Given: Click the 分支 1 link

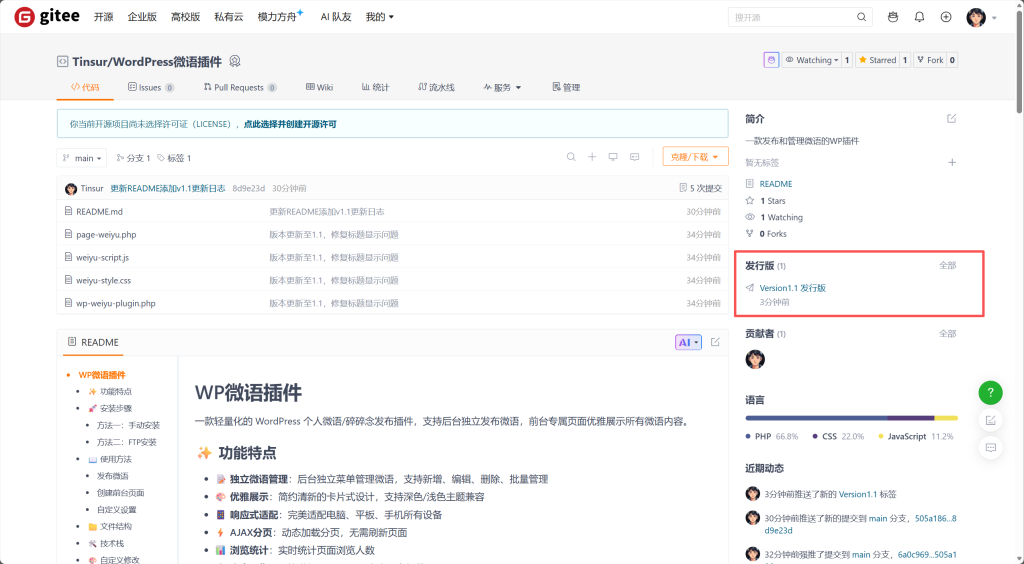Looking at the screenshot, I should click(x=133, y=158).
